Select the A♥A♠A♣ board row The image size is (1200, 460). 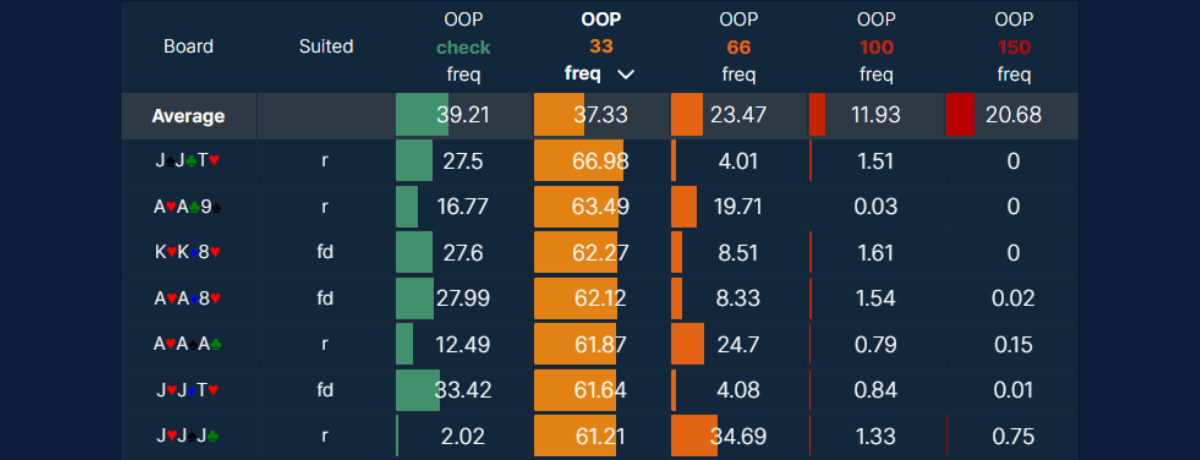click(x=188, y=345)
